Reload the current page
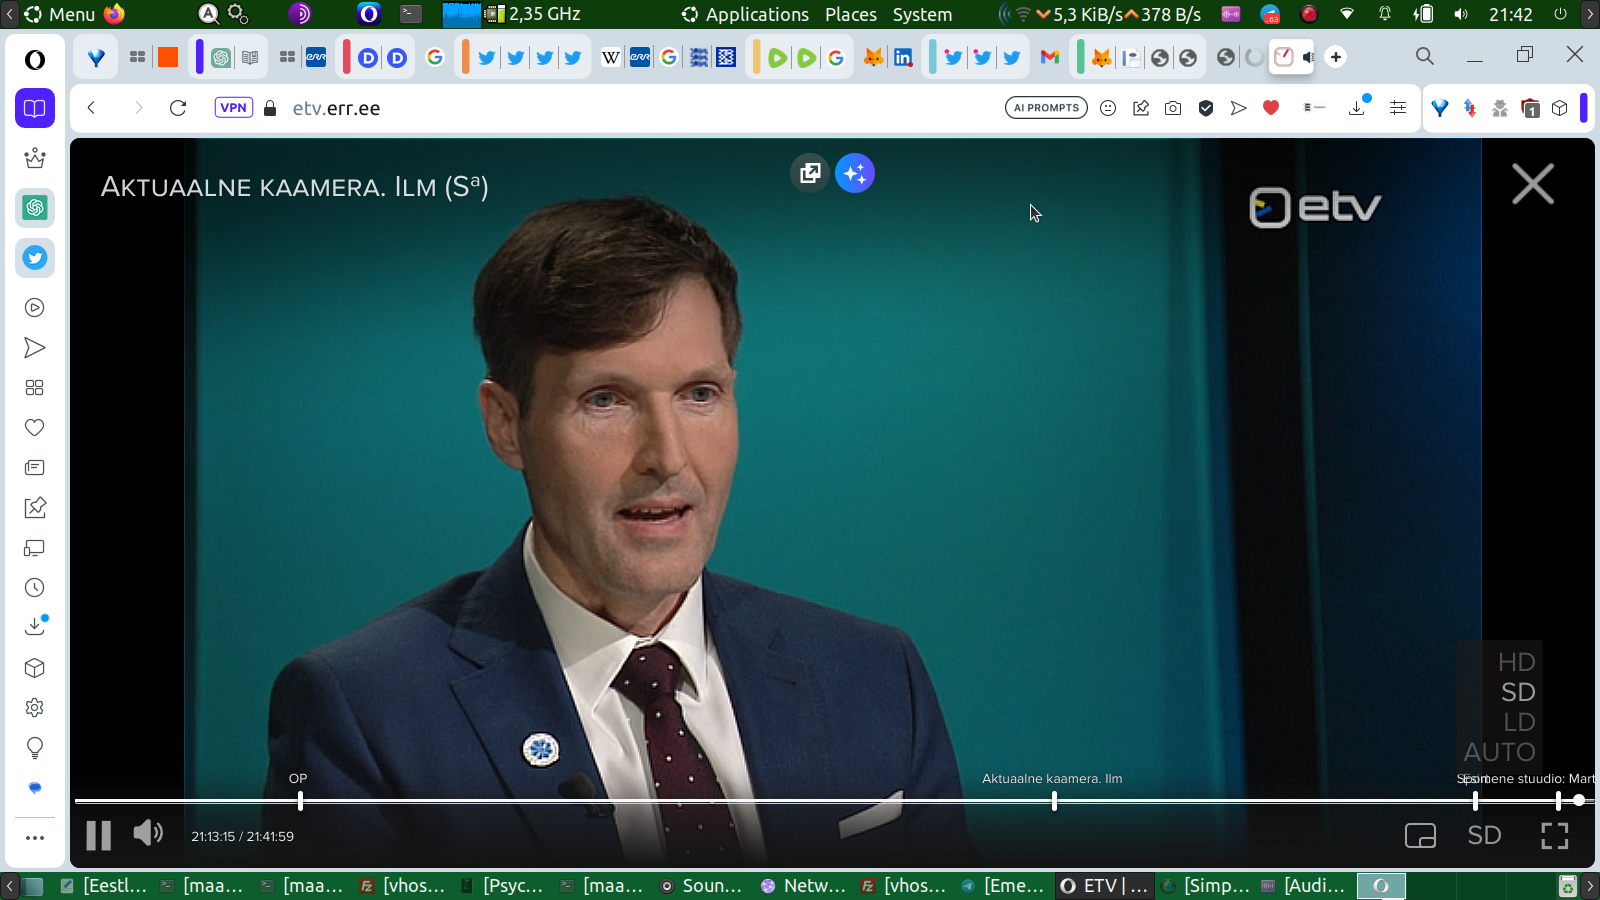The height and width of the screenshot is (900, 1600). [x=178, y=108]
